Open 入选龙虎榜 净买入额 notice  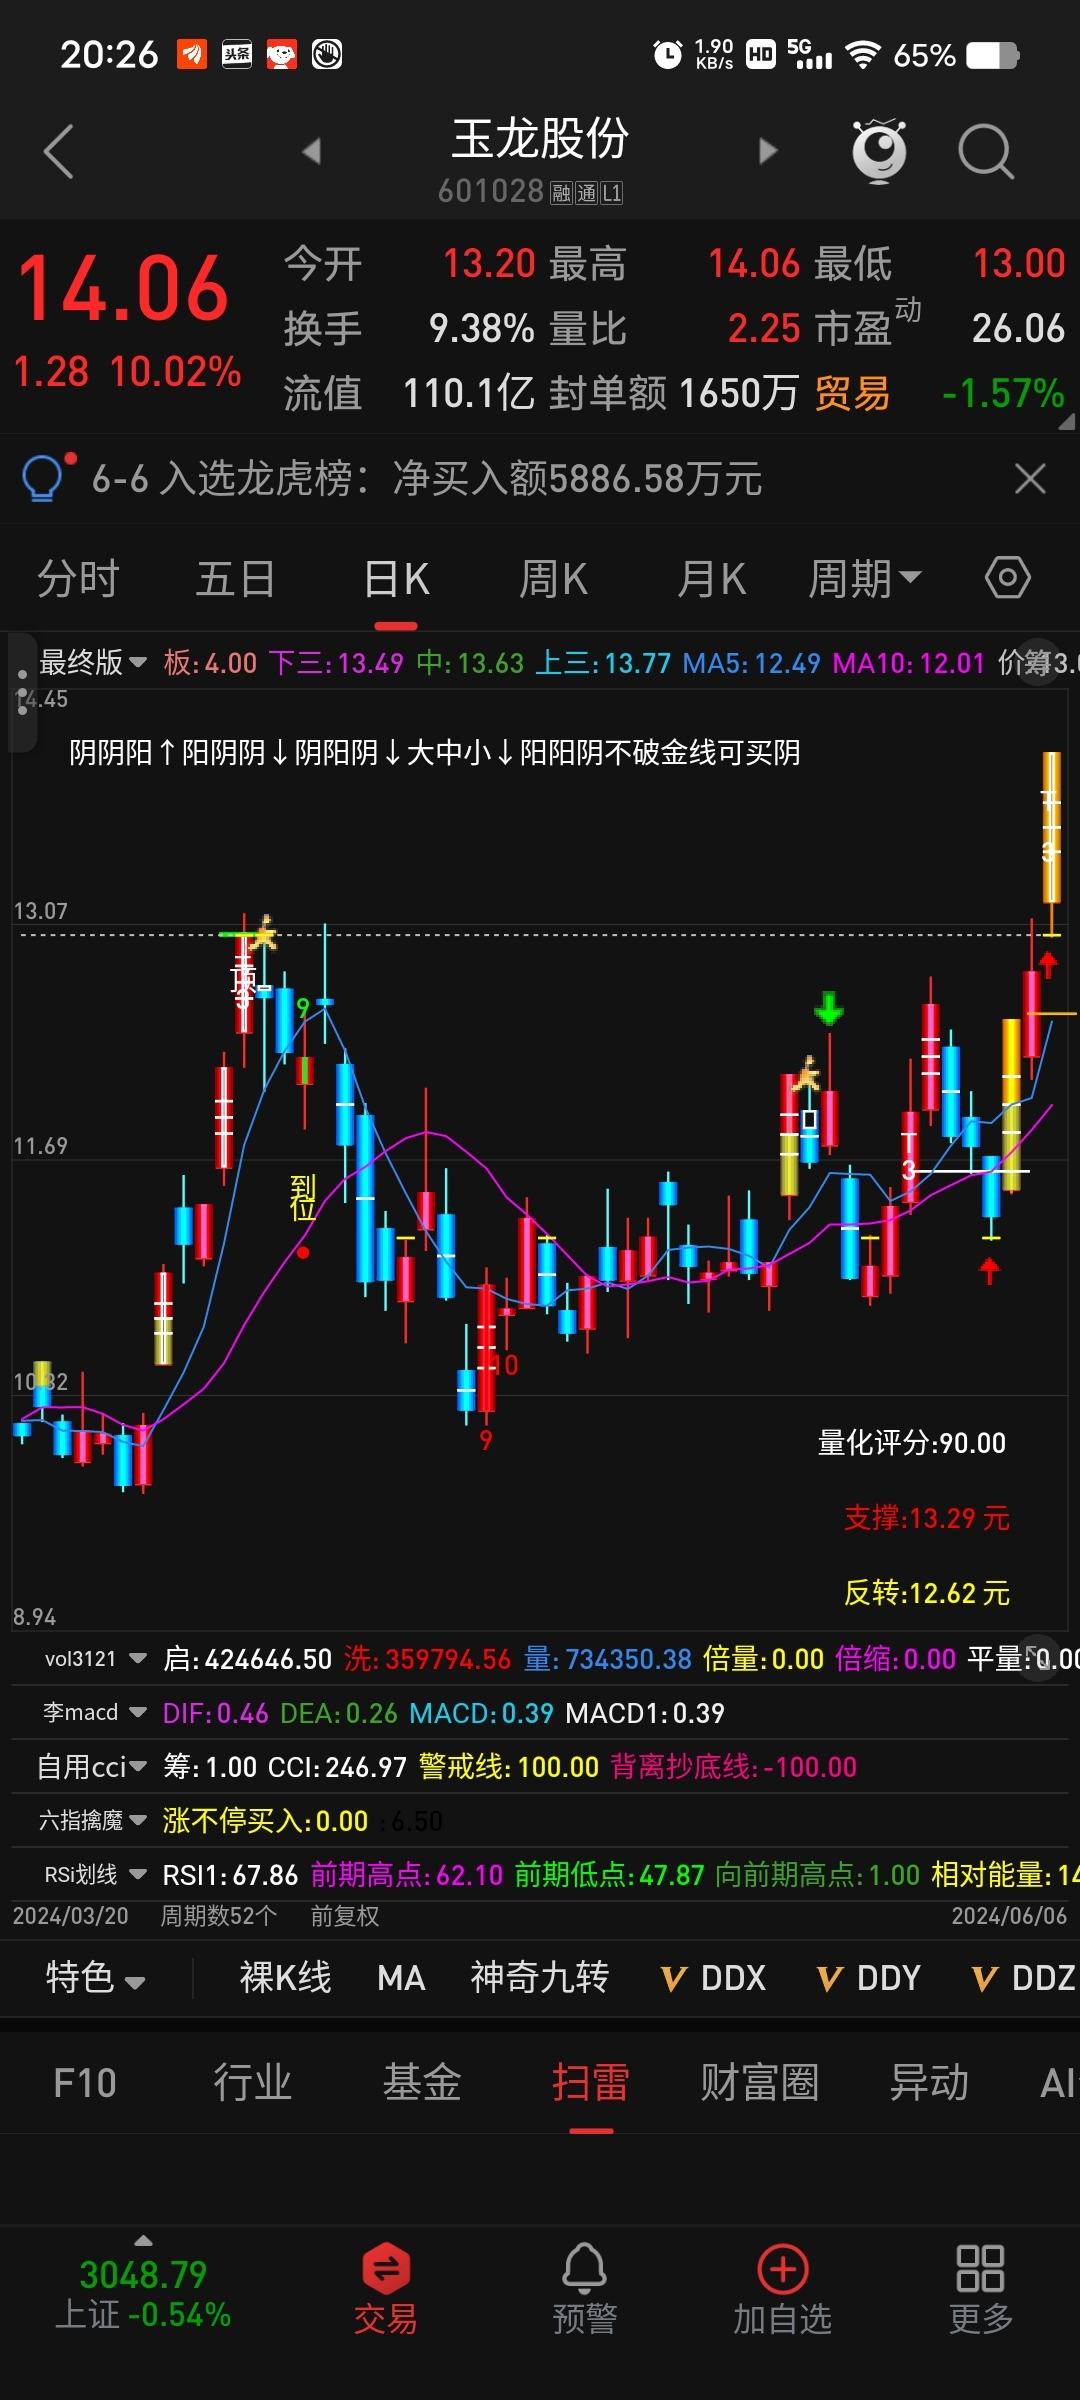point(427,479)
